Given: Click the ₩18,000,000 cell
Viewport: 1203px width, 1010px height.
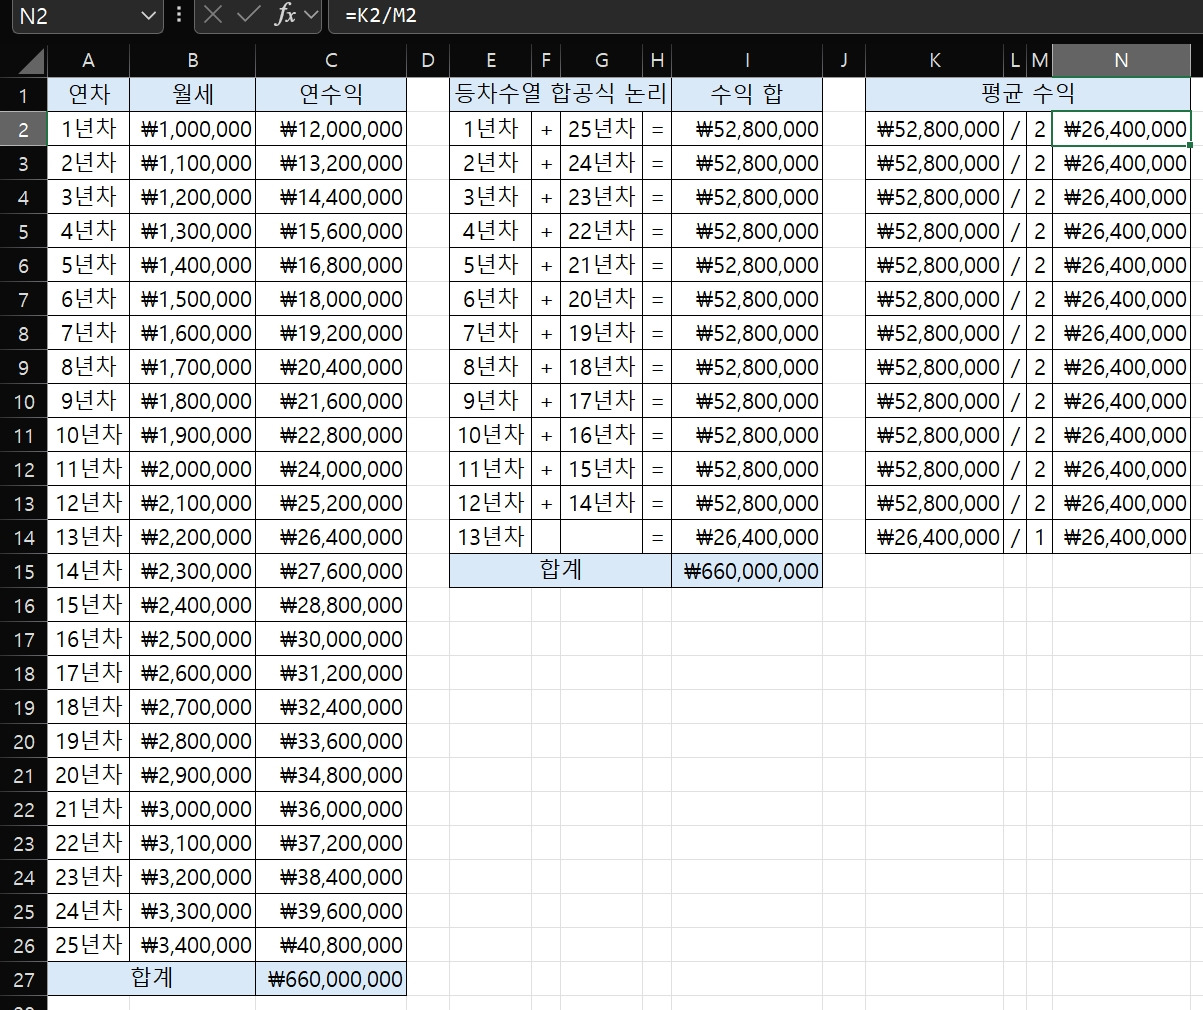Looking at the screenshot, I should click(331, 299).
